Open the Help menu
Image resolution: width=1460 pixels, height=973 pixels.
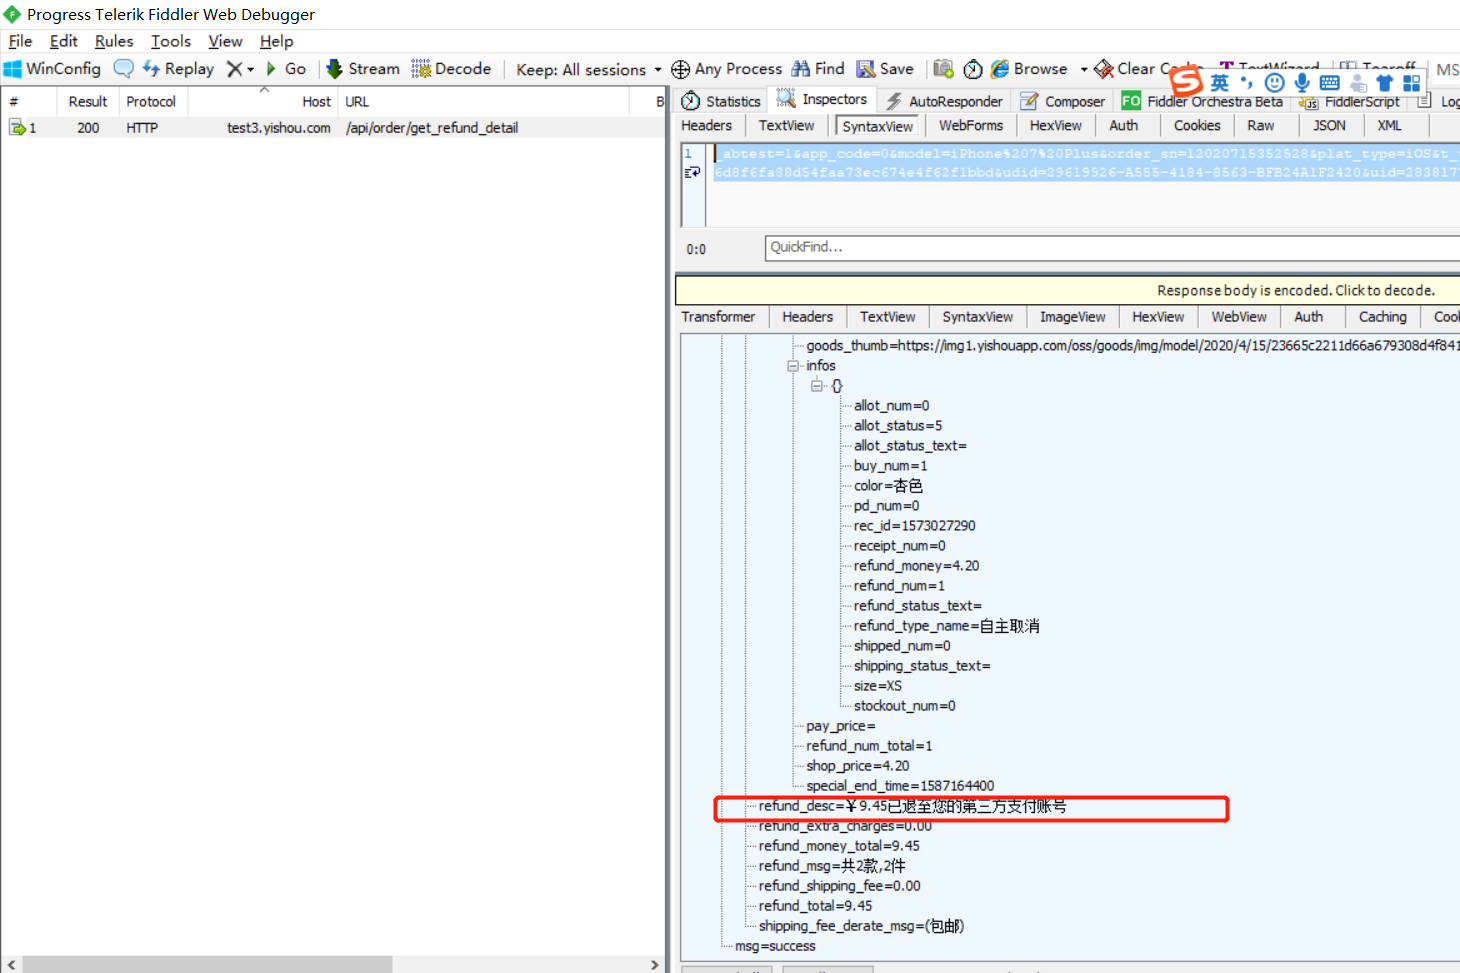coord(276,41)
